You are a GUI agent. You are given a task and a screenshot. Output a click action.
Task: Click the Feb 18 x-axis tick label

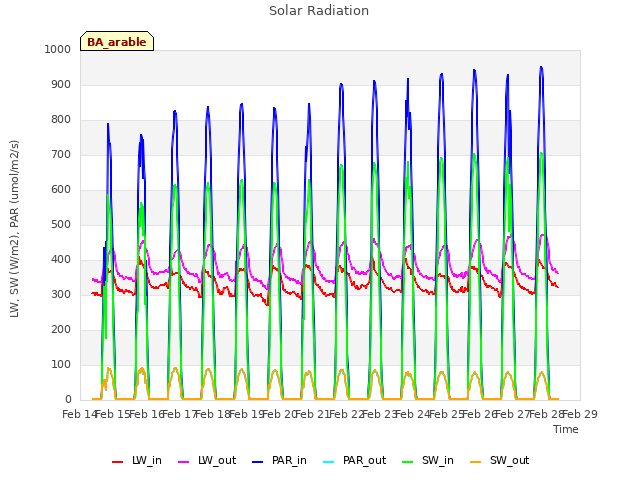(213, 414)
